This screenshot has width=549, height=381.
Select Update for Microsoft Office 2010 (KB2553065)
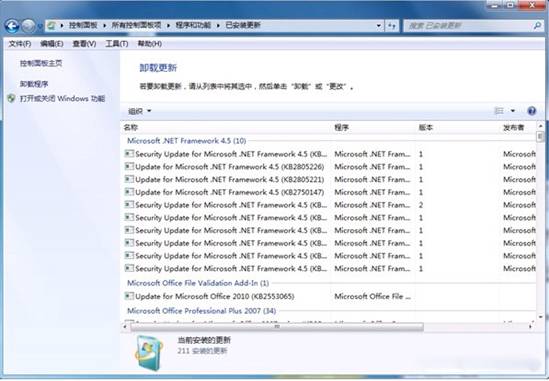click(x=215, y=296)
